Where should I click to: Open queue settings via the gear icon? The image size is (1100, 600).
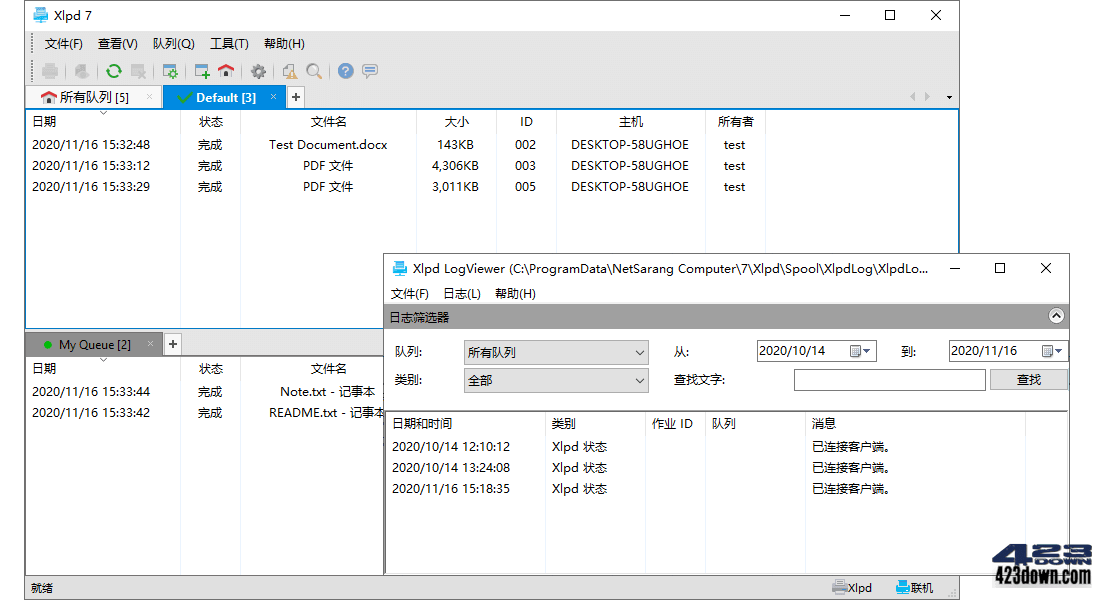pyautogui.click(x=258, y=71)
